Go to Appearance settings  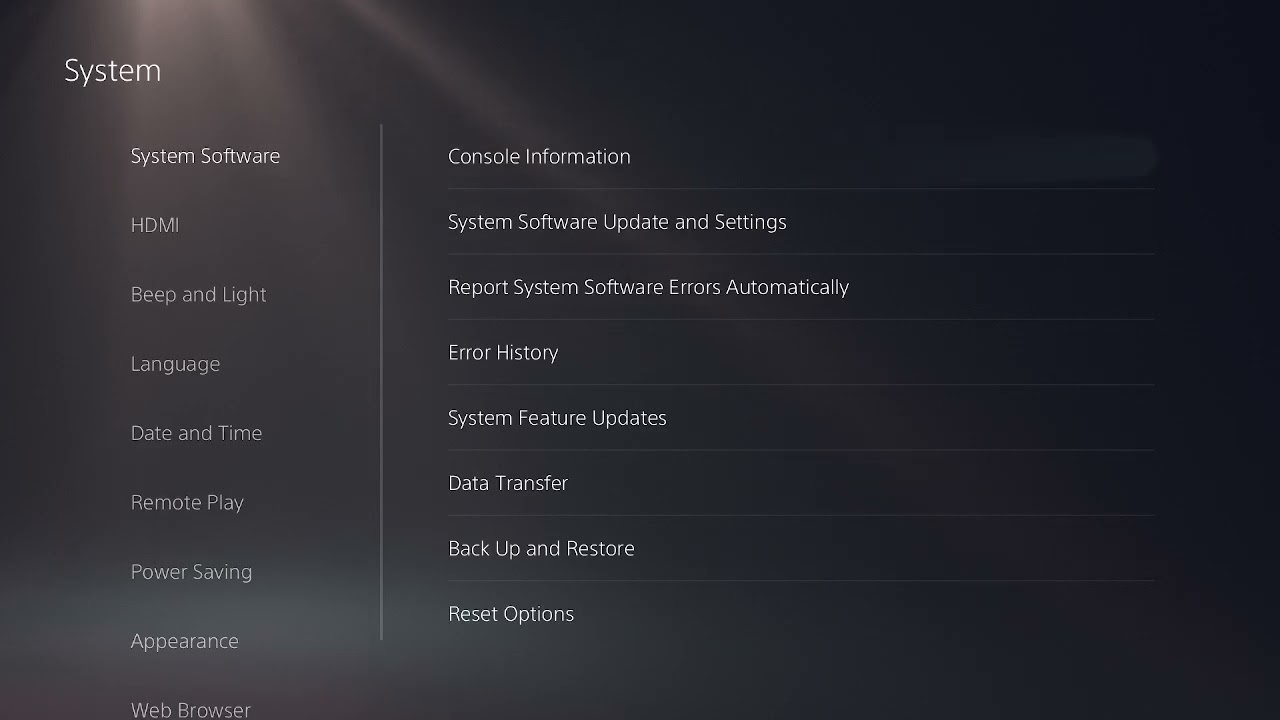pos(184,641)
